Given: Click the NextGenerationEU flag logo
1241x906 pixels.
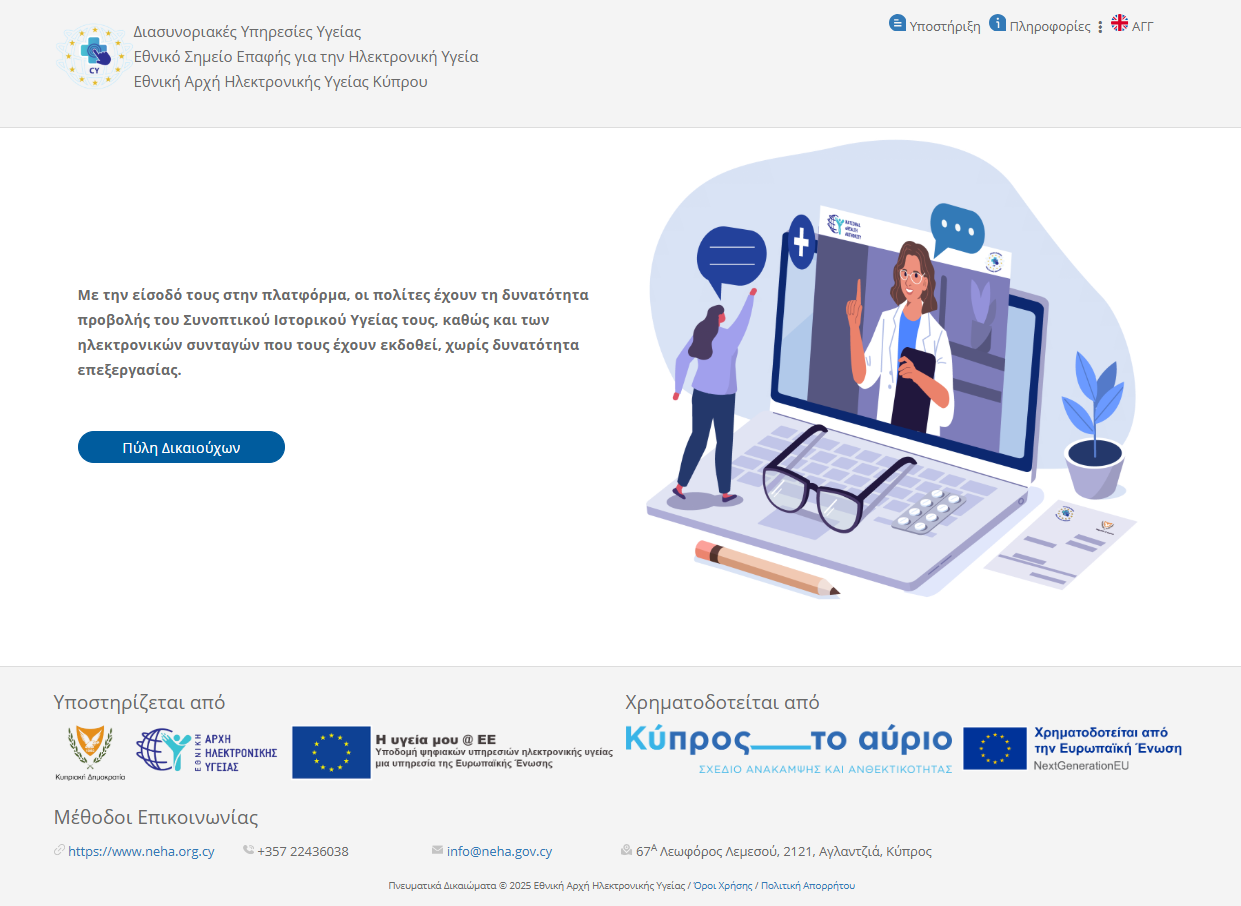Looking at the screenshot, I should click(995, 748).
